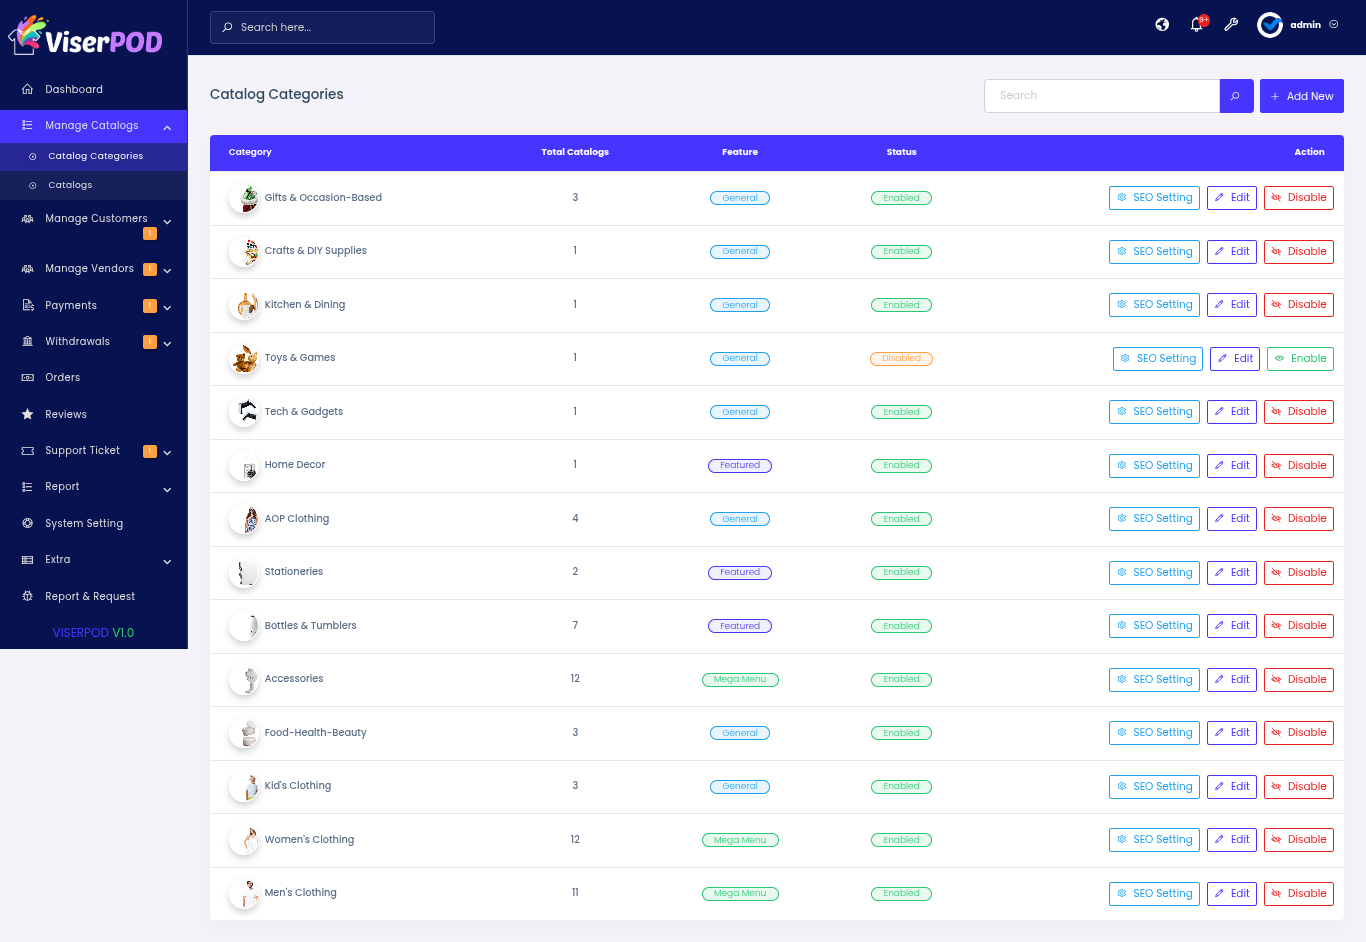The height and width of the screenshot is (942, 1366).
Task: Click the globe icon in top bar
Action: click(x=1162, y=25)
